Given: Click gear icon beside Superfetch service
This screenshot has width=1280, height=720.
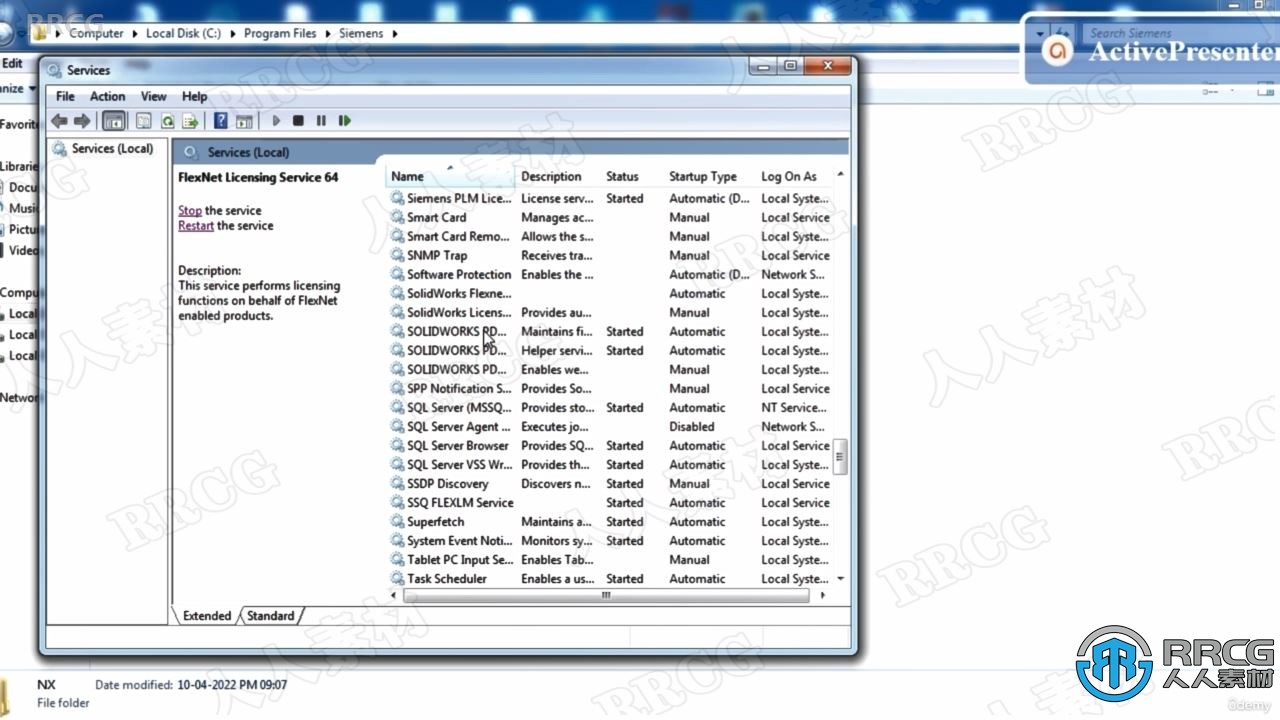Looking at the screenshot, I should click(397, 521).
